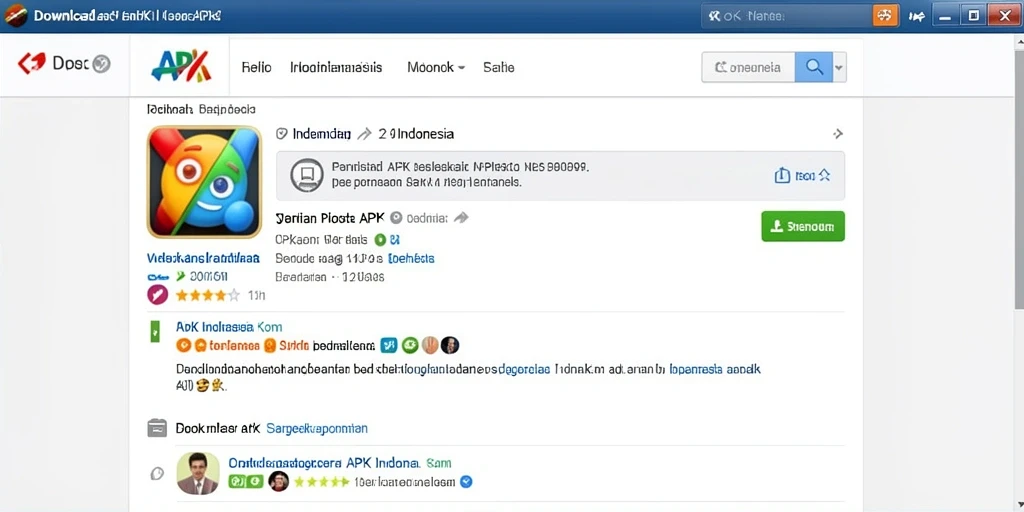Screen dimensions: 1024x512
Task: Click the monitor icon in notice banner
Action: [306, 175]
